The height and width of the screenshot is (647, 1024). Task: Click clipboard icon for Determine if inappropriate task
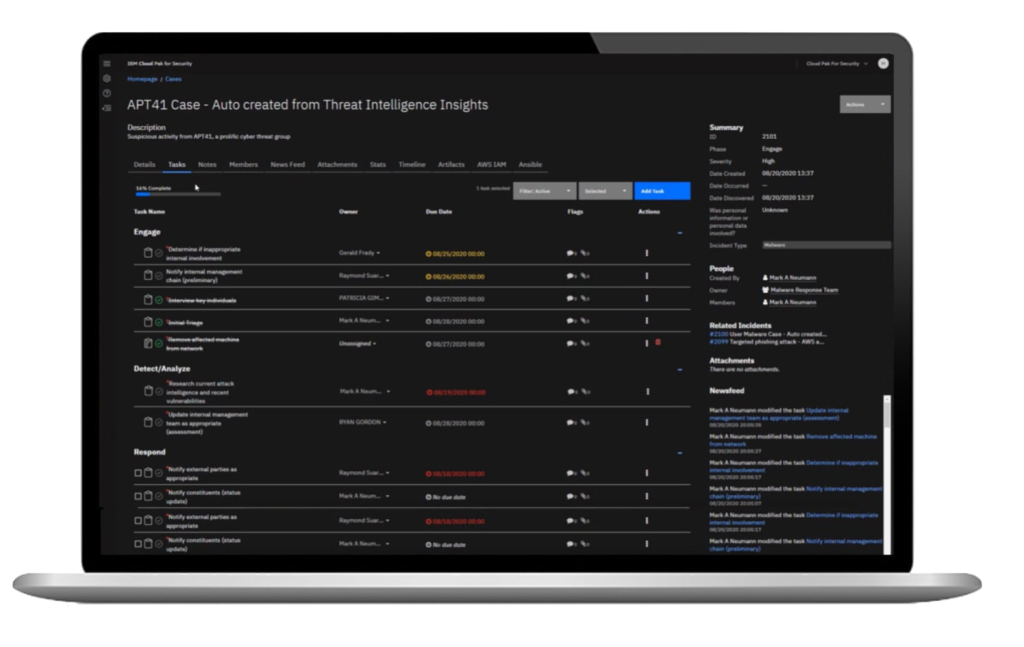(148, 253)
